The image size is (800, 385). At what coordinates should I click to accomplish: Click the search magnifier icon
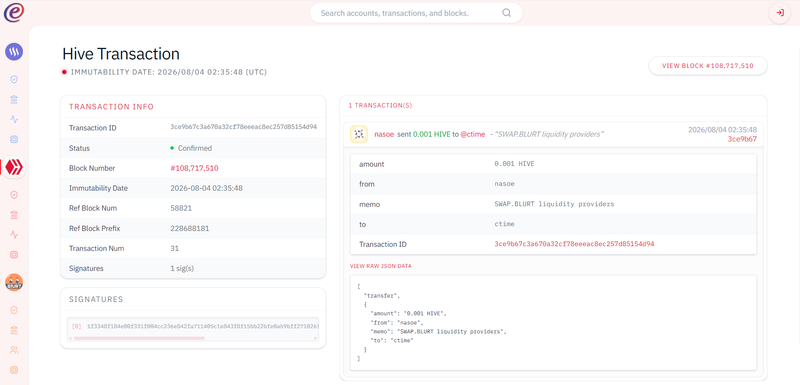(x=506, y=13)
